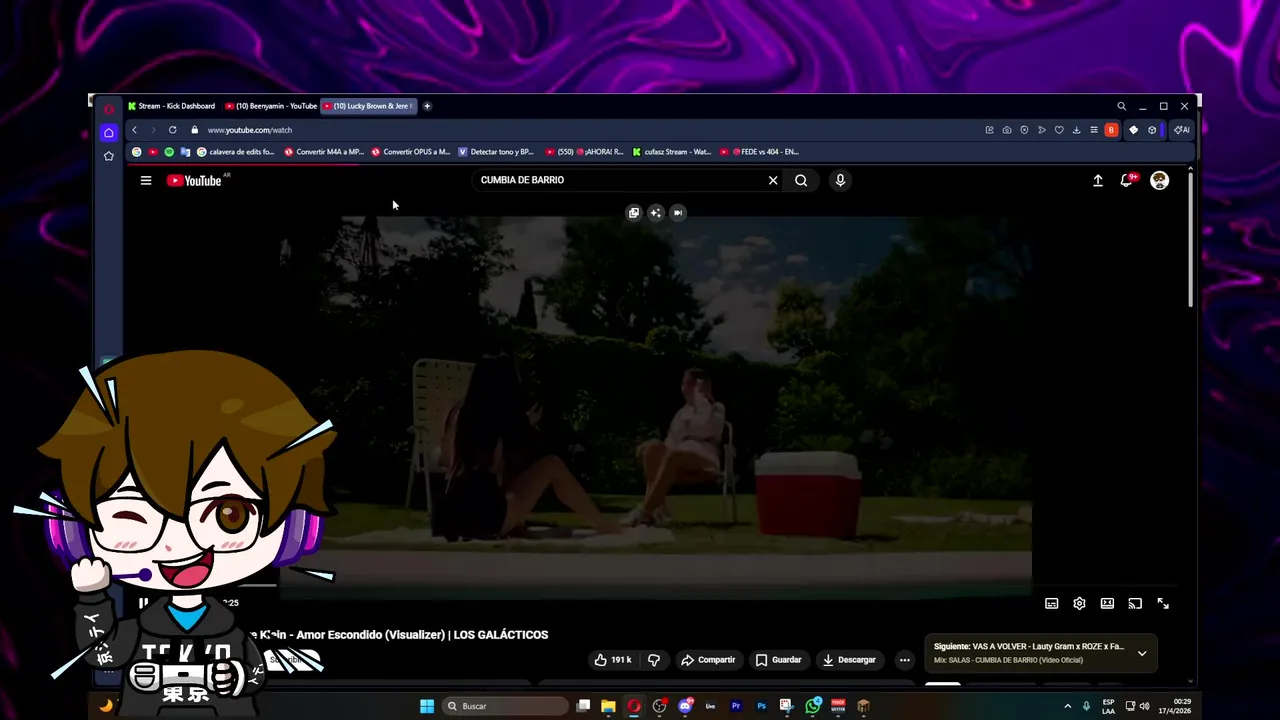
Task: Clear the search box with X
Action: pyautogui.click(x=773, y=180)
